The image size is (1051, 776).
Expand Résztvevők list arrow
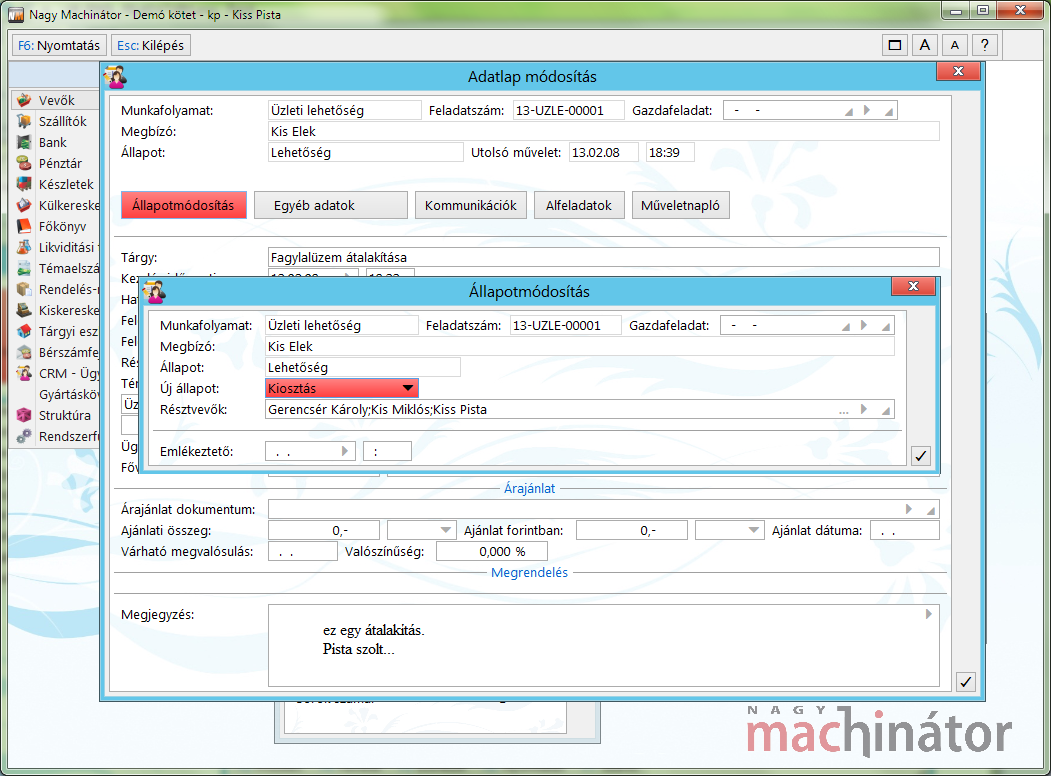point(864,409)
